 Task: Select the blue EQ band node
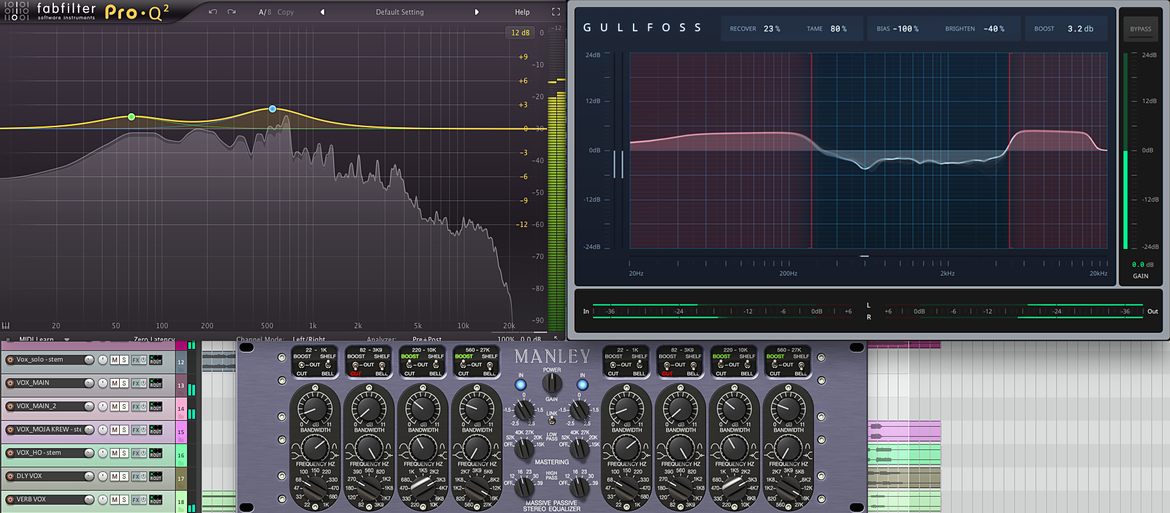272,109
